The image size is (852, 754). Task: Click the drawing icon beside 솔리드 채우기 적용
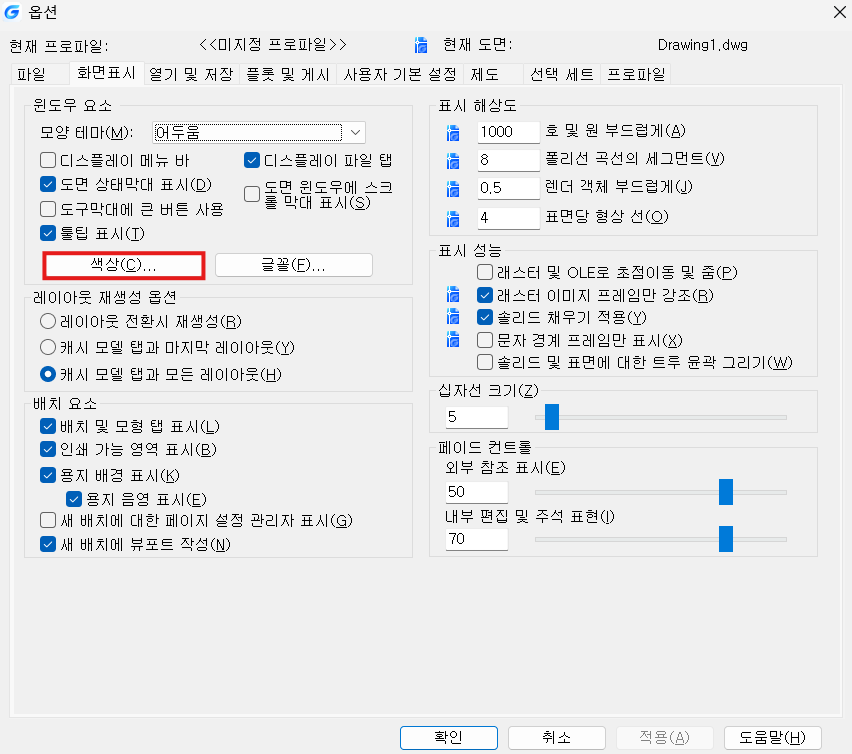453,318
